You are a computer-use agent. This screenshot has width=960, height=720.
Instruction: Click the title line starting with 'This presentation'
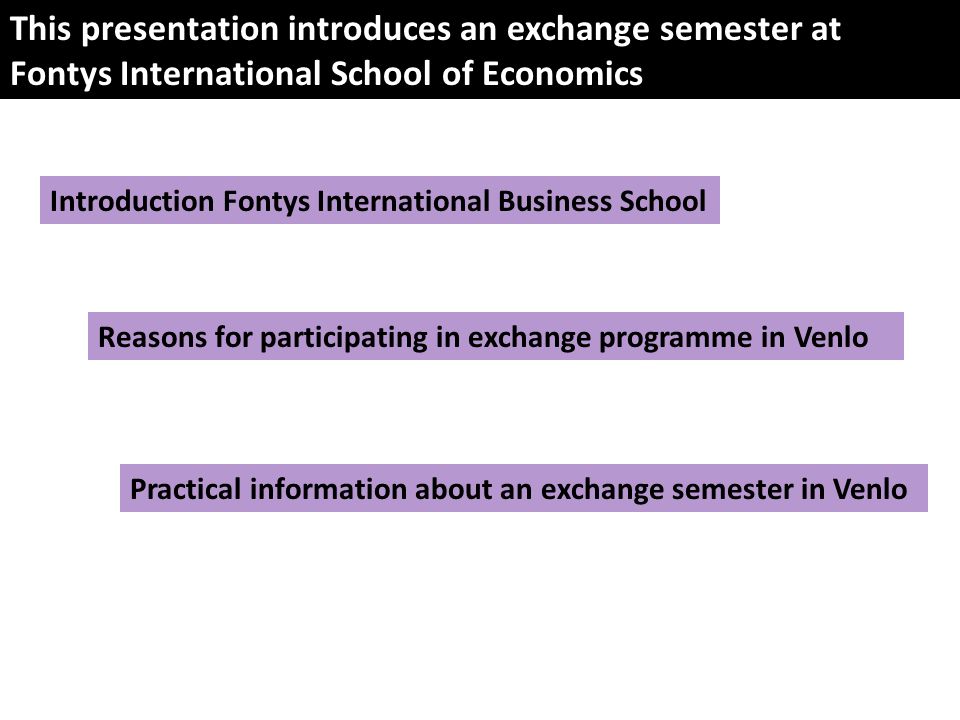pos(426,29)
